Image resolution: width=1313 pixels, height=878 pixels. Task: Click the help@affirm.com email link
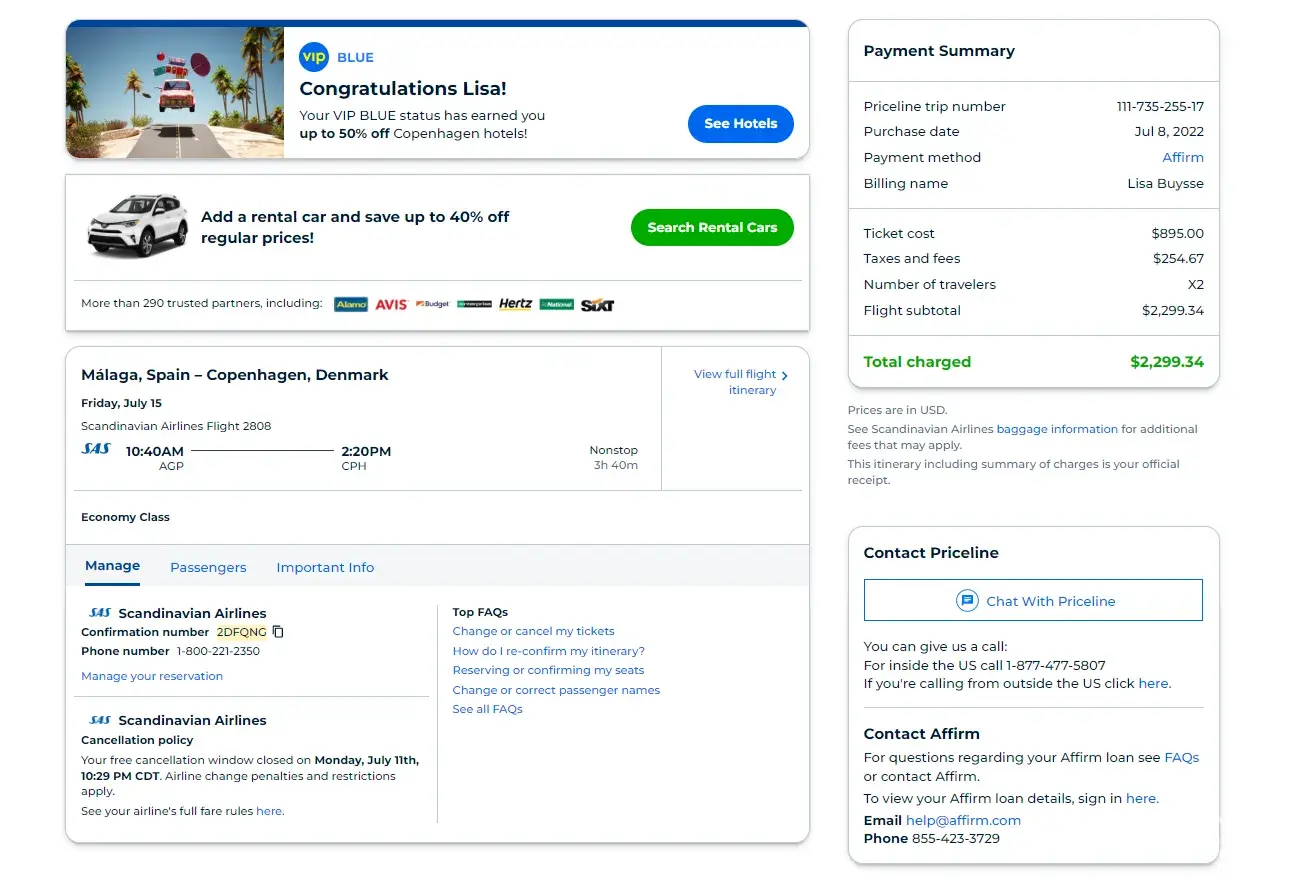pos(963,820)
